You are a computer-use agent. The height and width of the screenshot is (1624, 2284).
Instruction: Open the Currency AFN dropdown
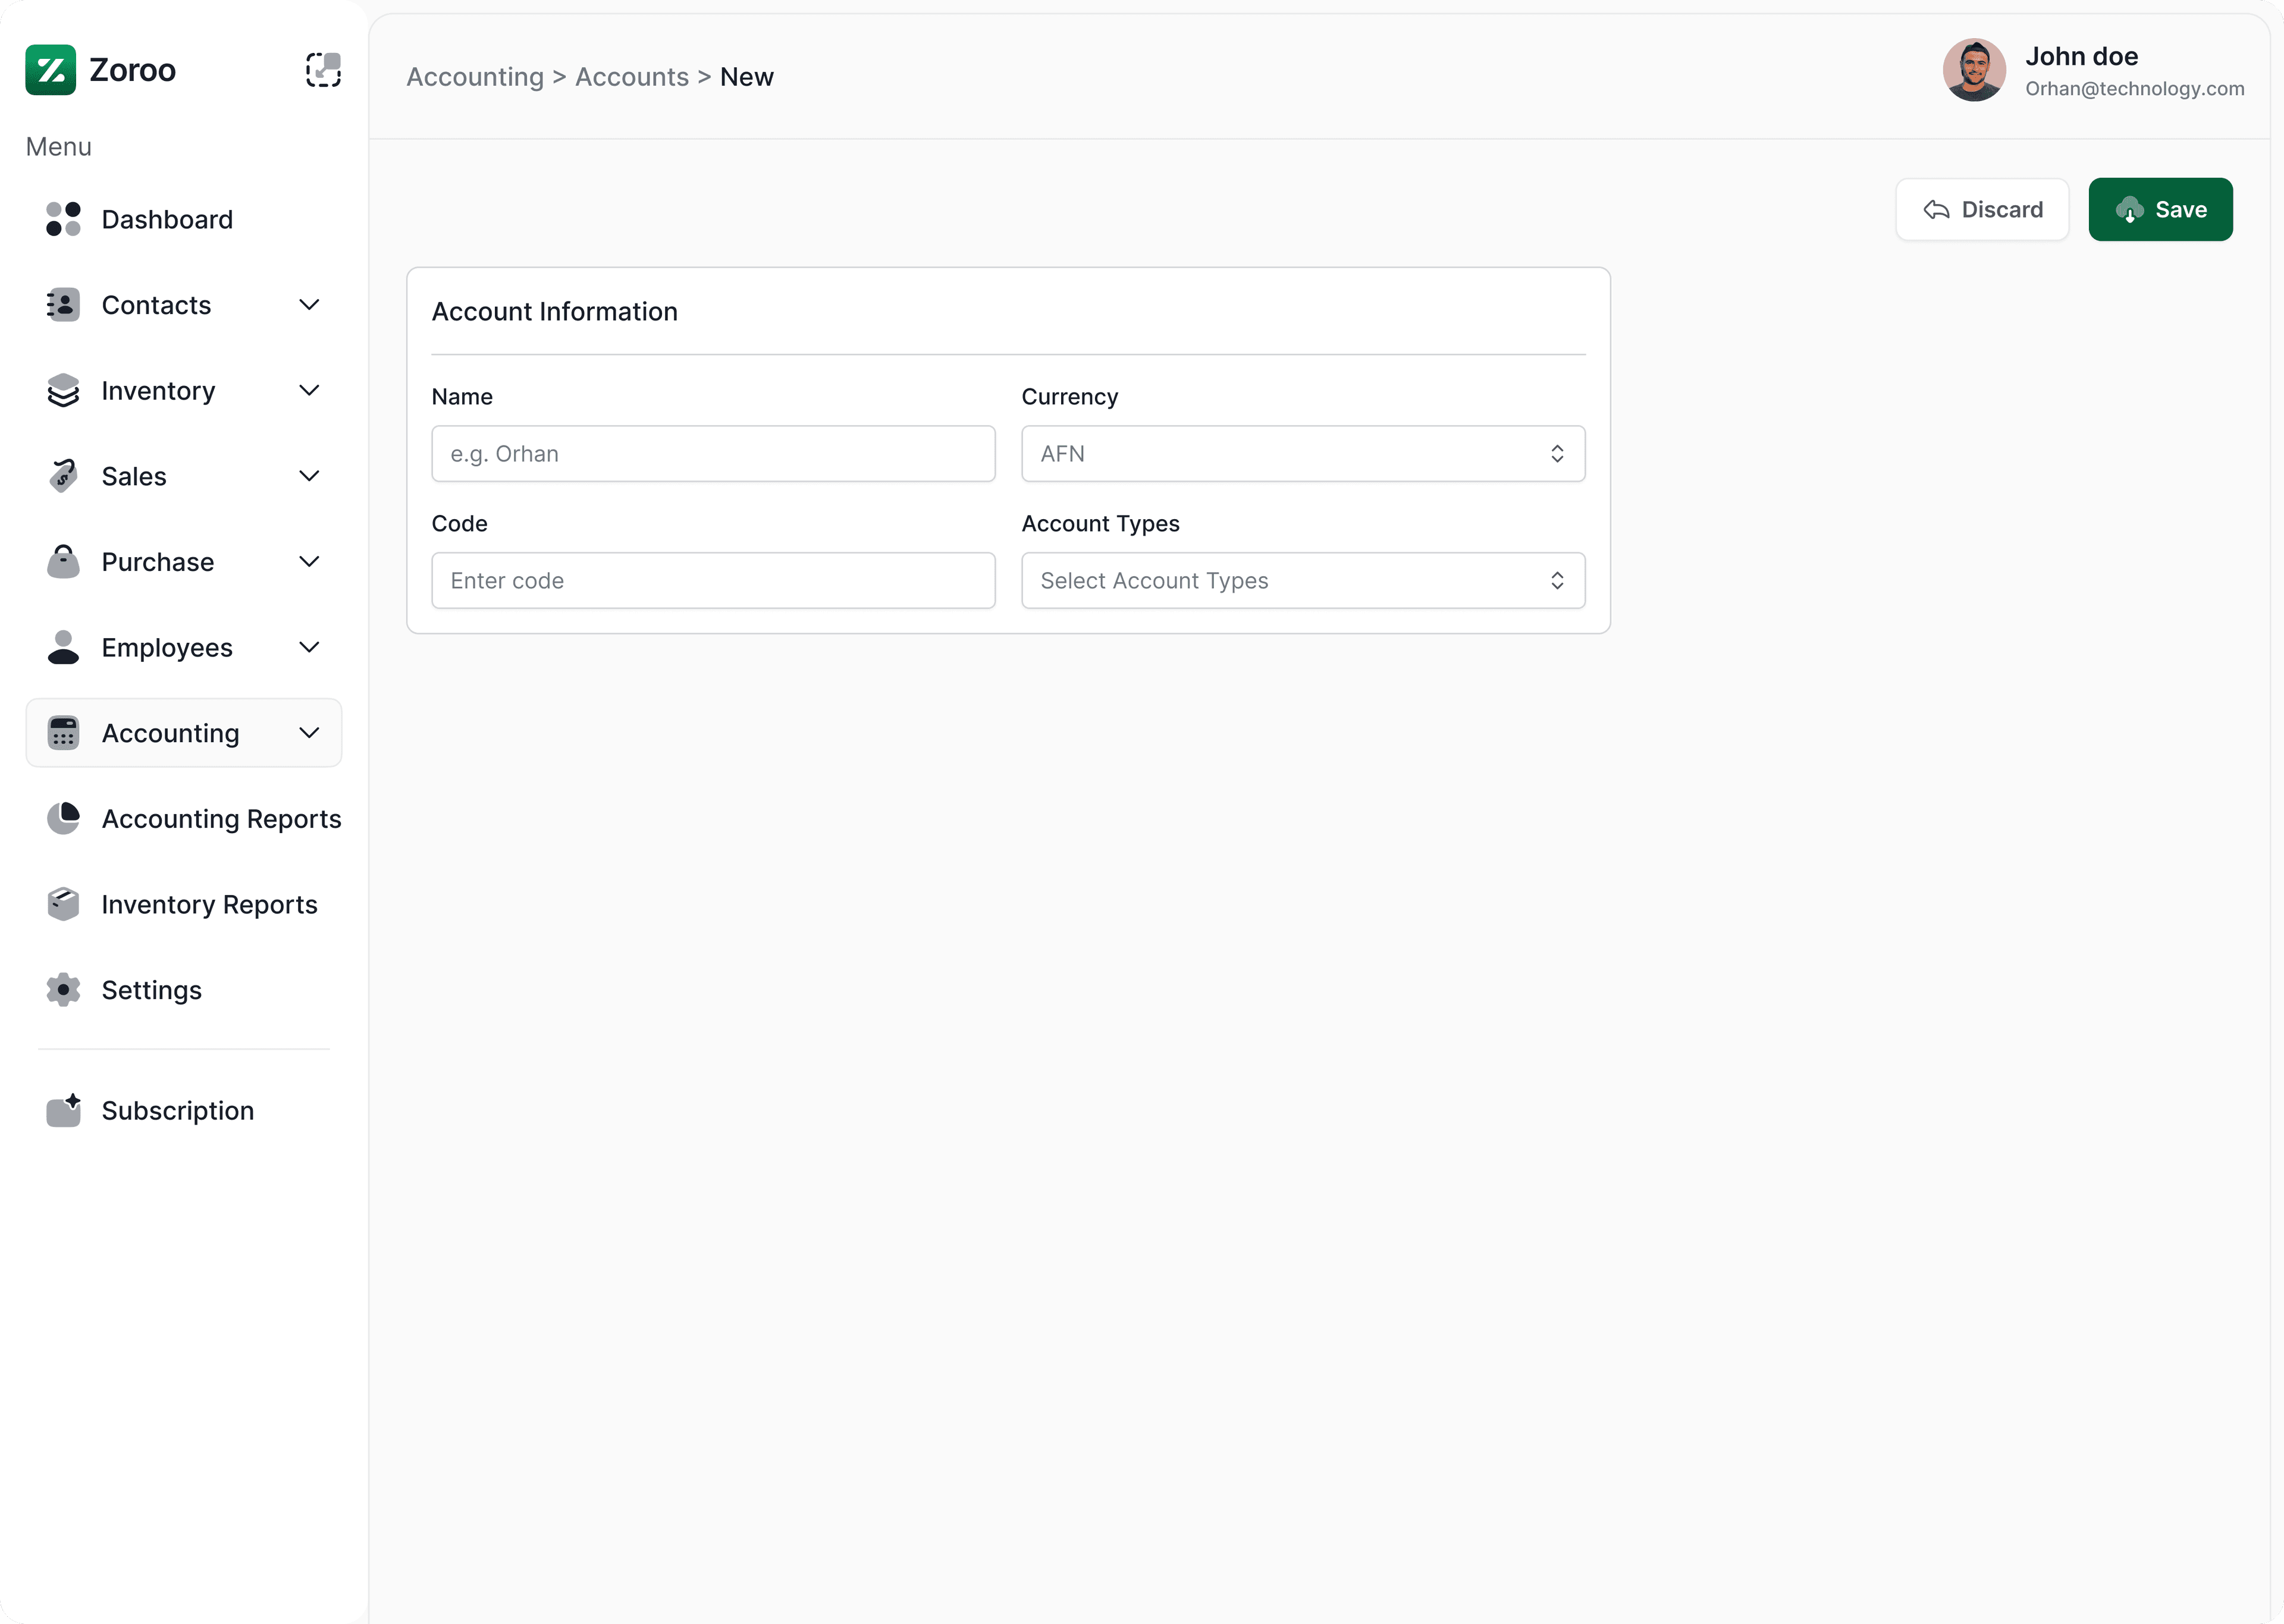tap(1302, 454)
